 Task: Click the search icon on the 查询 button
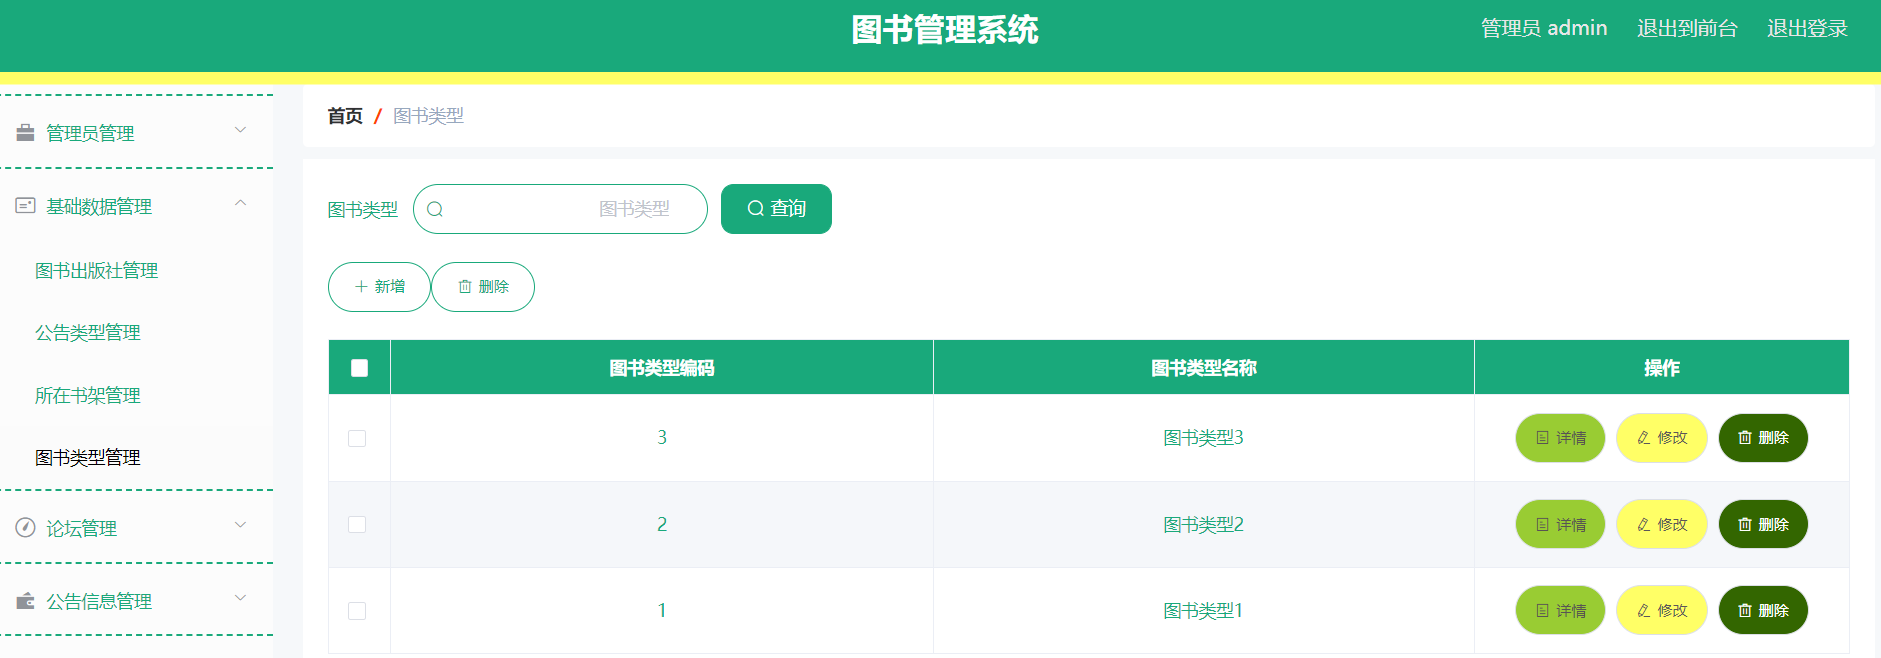756,208
